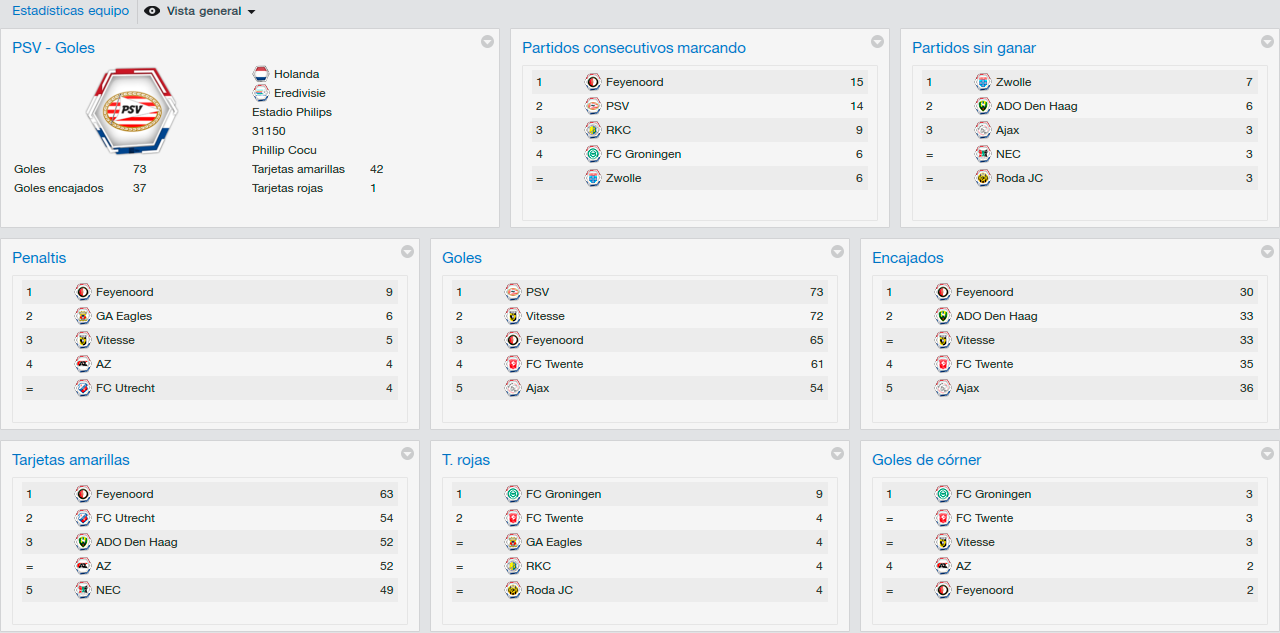Click the eye icon beside Vista general
This screenshot has height=633, width=1280.
pyautogui.click(x=152, y=11)
